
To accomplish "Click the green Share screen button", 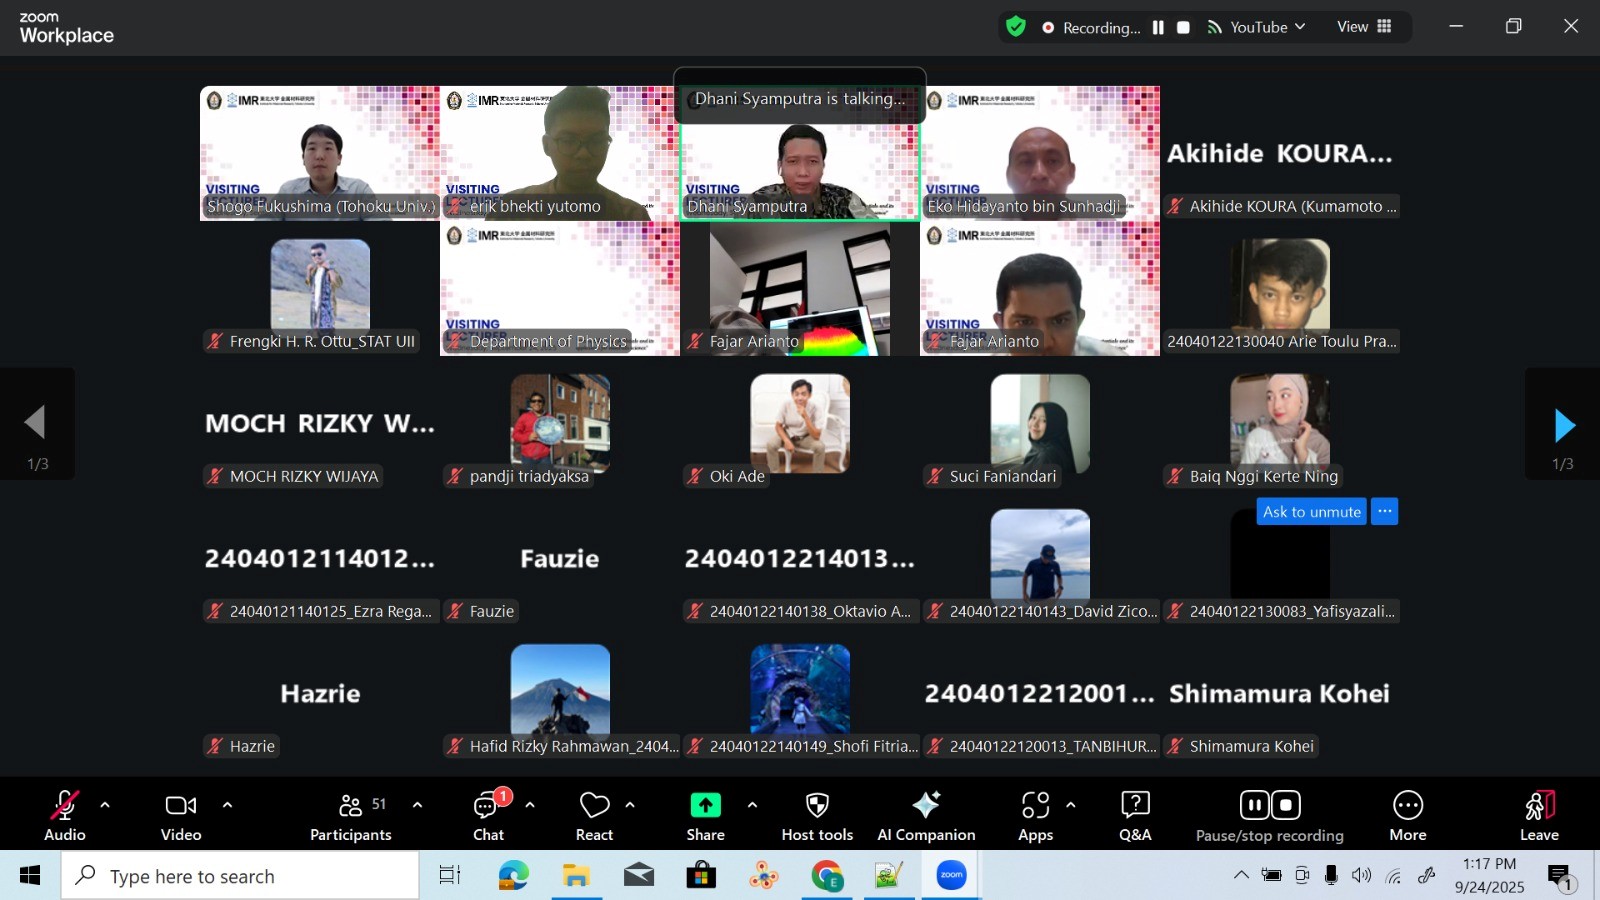I will pos(705,815).
